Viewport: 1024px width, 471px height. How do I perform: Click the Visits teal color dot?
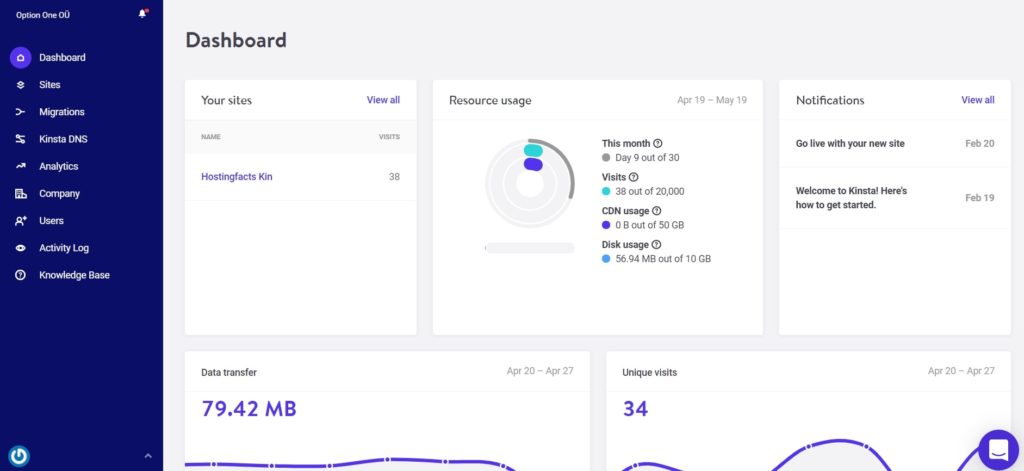click(606, 191)
